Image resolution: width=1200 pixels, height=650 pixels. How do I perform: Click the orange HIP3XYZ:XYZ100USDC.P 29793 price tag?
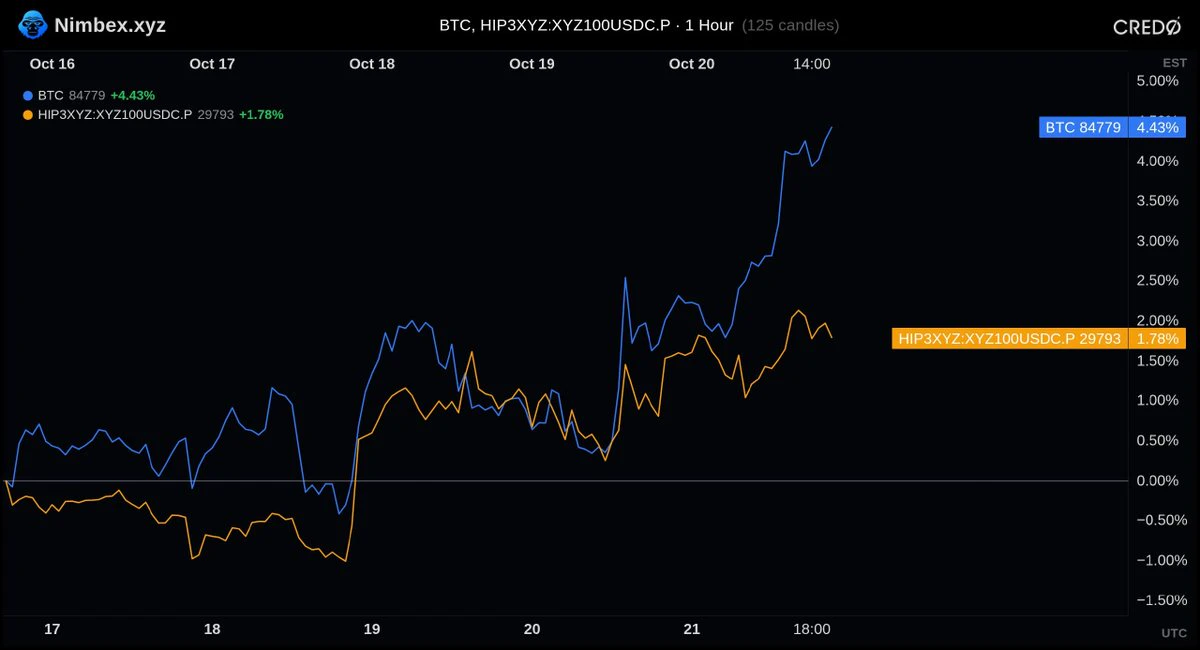click(x=1009, y=339)
